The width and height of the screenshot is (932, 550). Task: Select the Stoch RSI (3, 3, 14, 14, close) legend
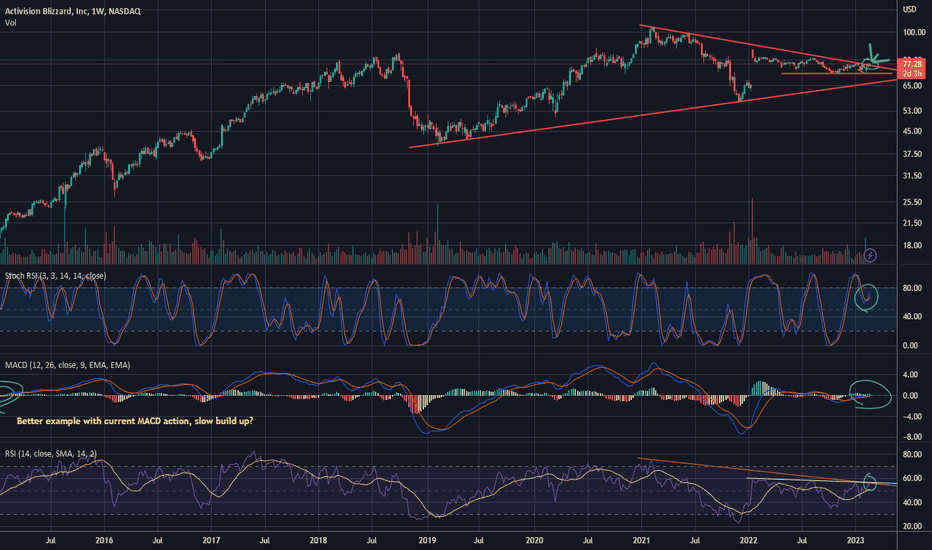tap(55, 276)
